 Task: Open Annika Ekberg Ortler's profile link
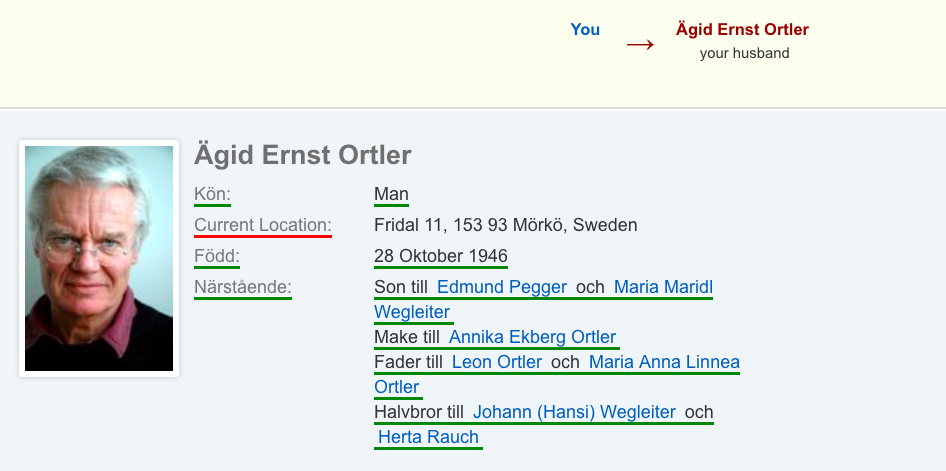coord(533,337)
